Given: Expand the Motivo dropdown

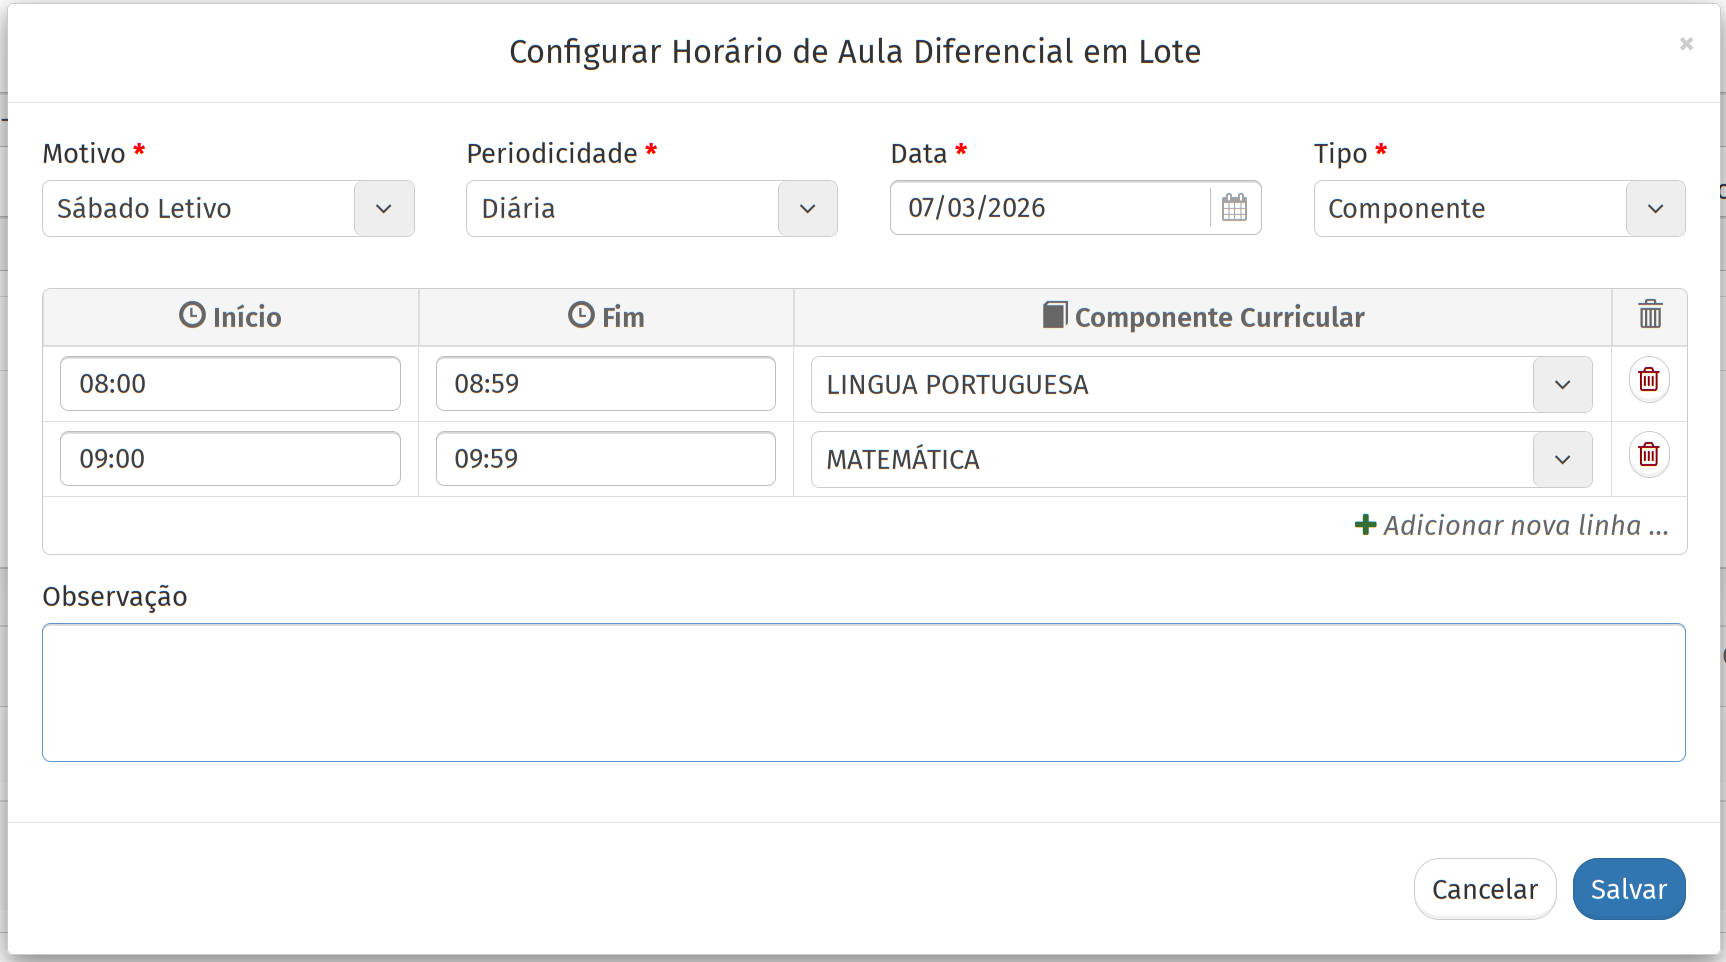Looking at the screenshot, I should coord(384,209).
